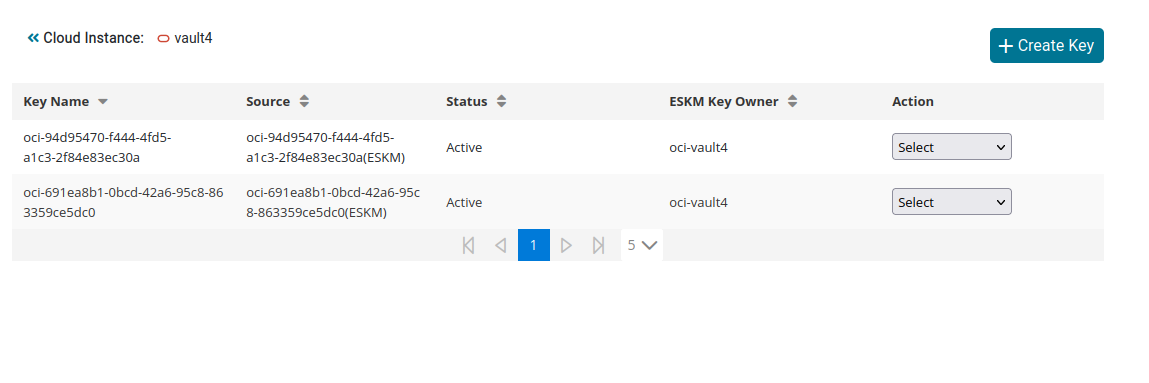The width and height of the screenshot is (1149, 383).
Task: Click the Cloud Instance label
Action: coord(94,38)
